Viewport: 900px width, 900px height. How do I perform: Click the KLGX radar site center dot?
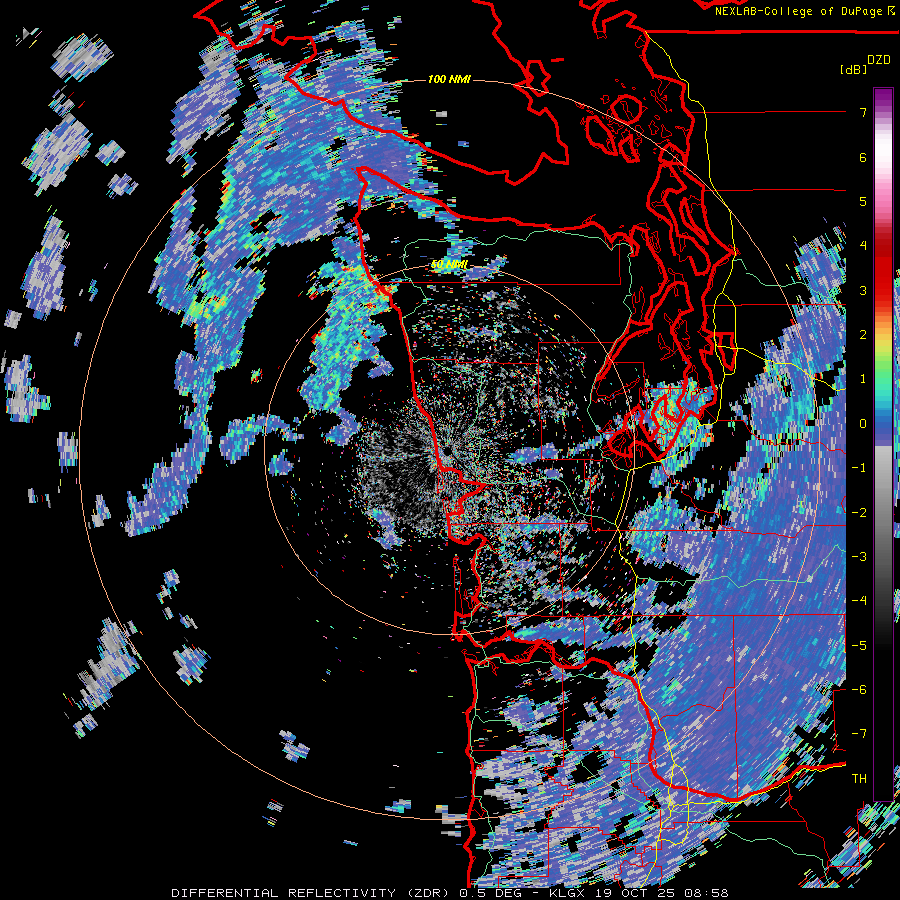pos(446,453)
